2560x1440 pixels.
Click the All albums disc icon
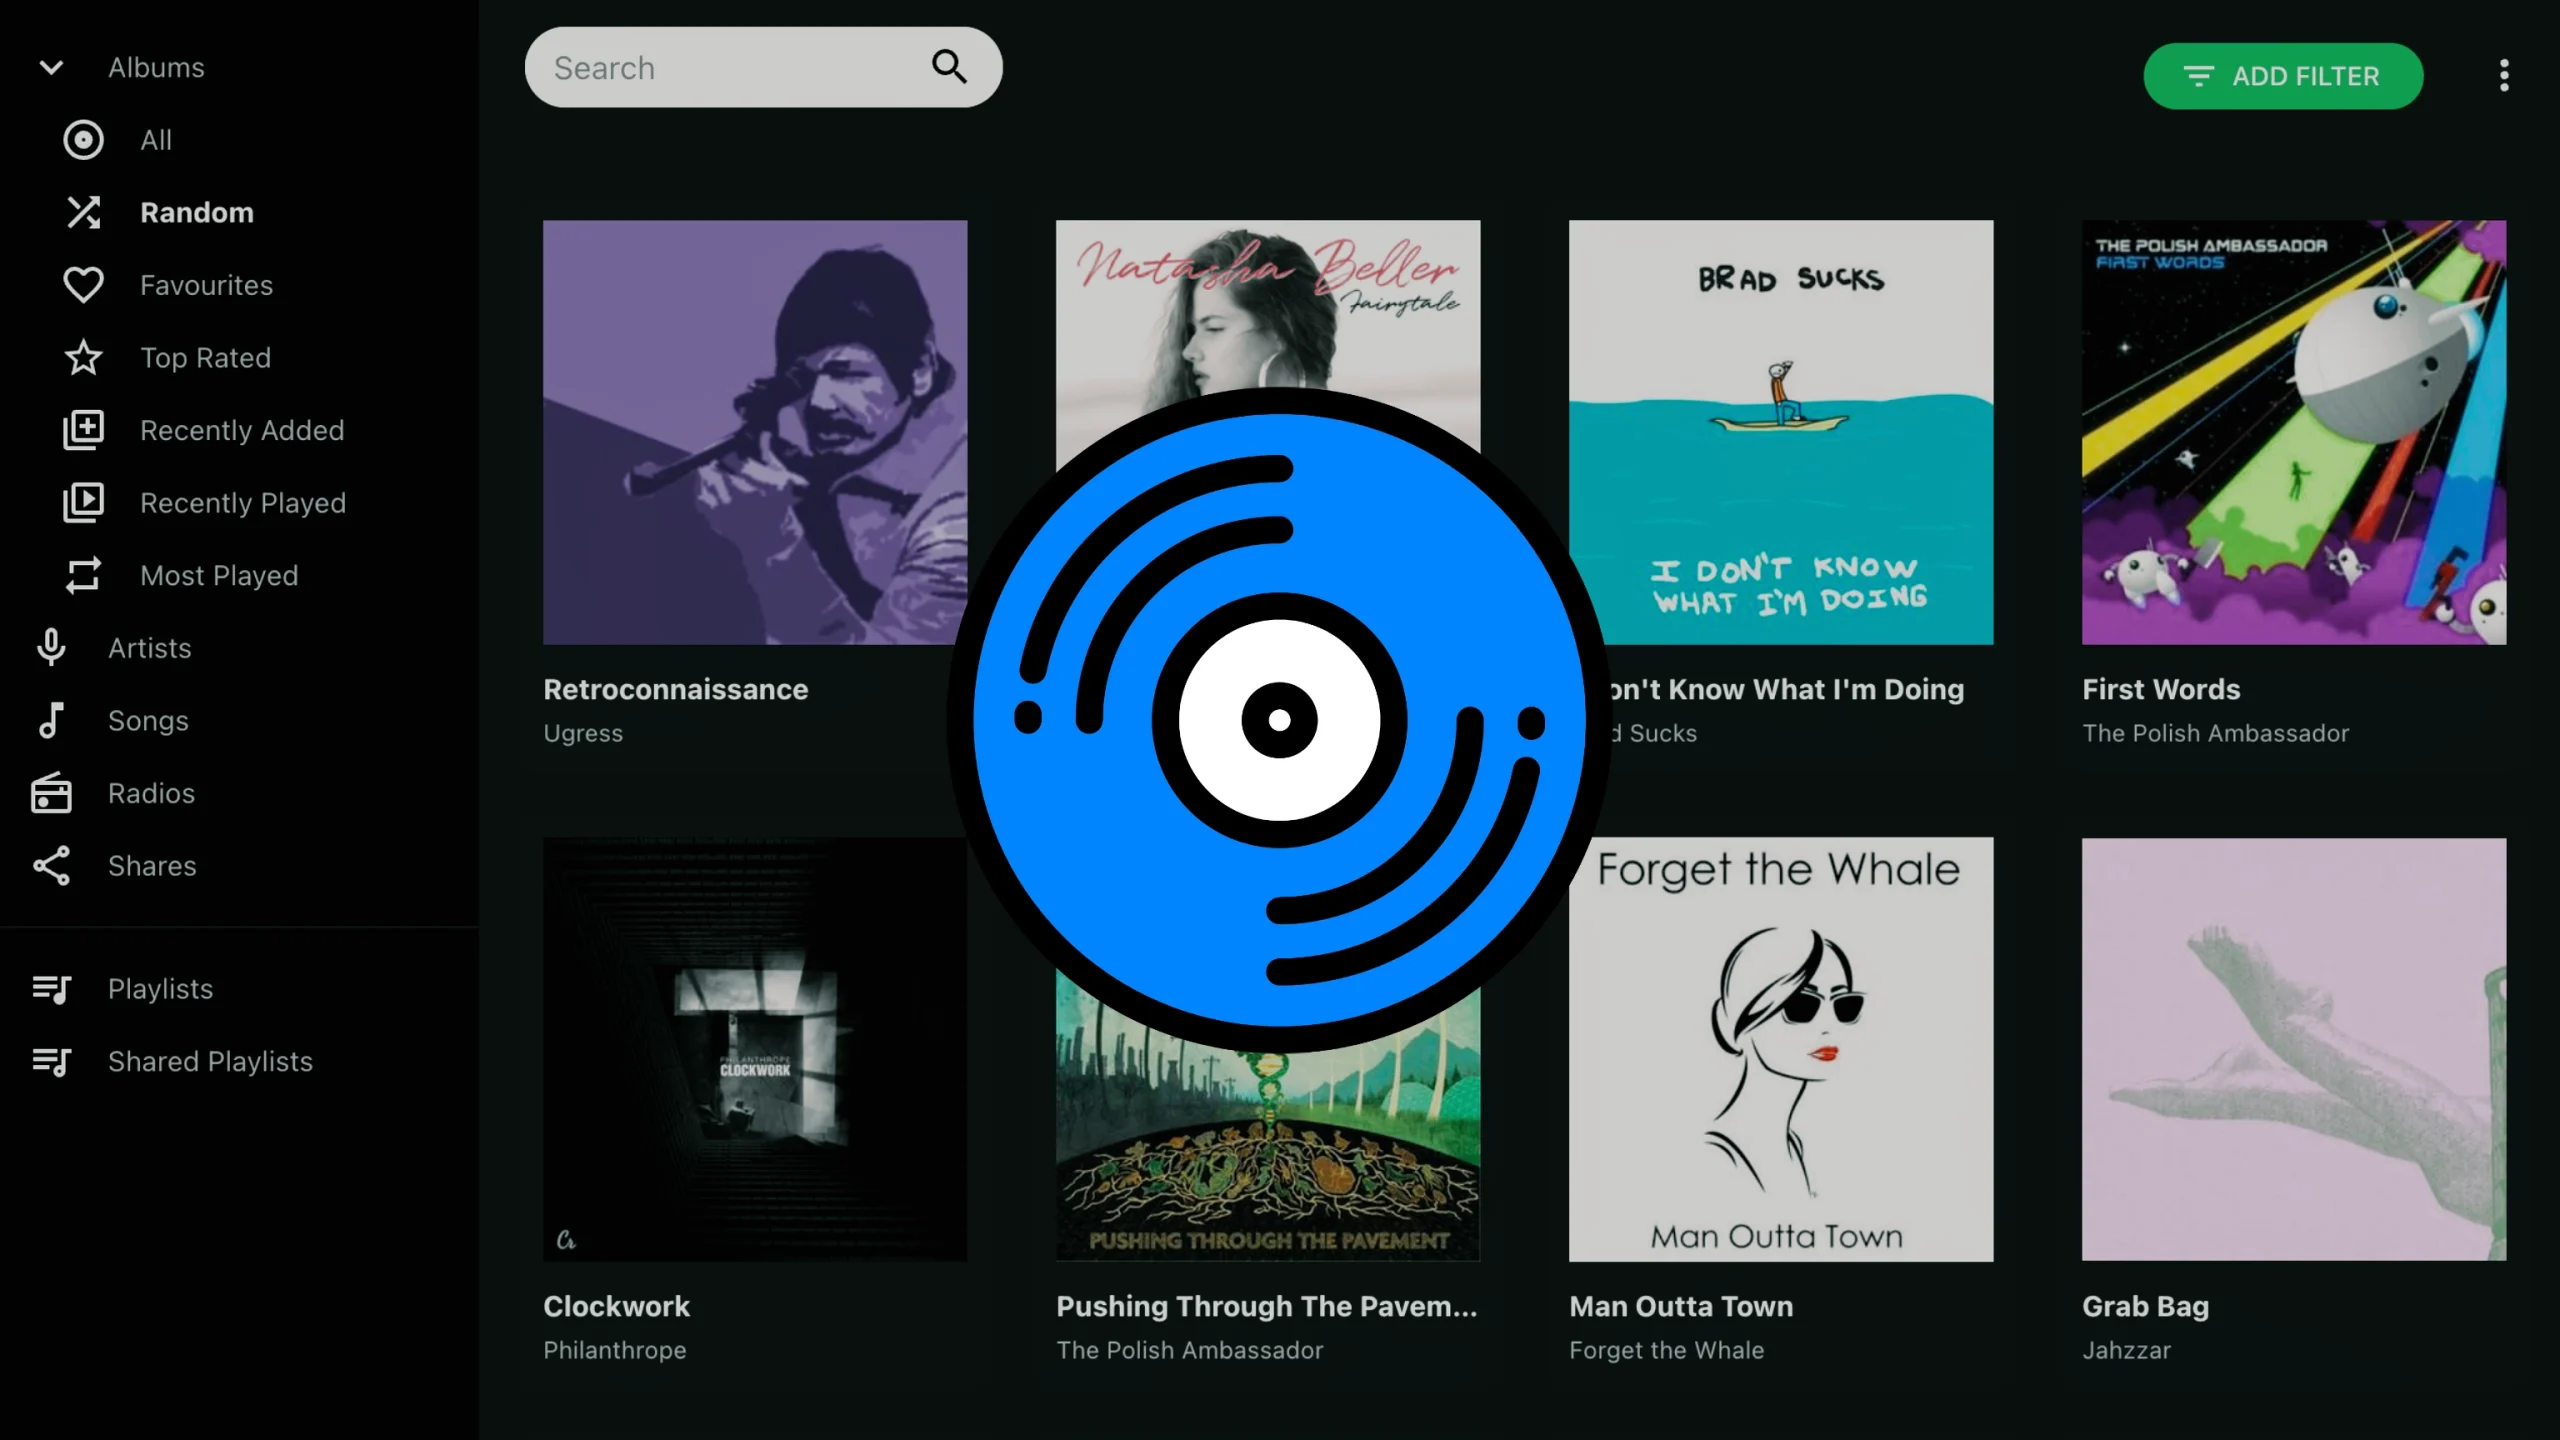[x=83, y=140]
